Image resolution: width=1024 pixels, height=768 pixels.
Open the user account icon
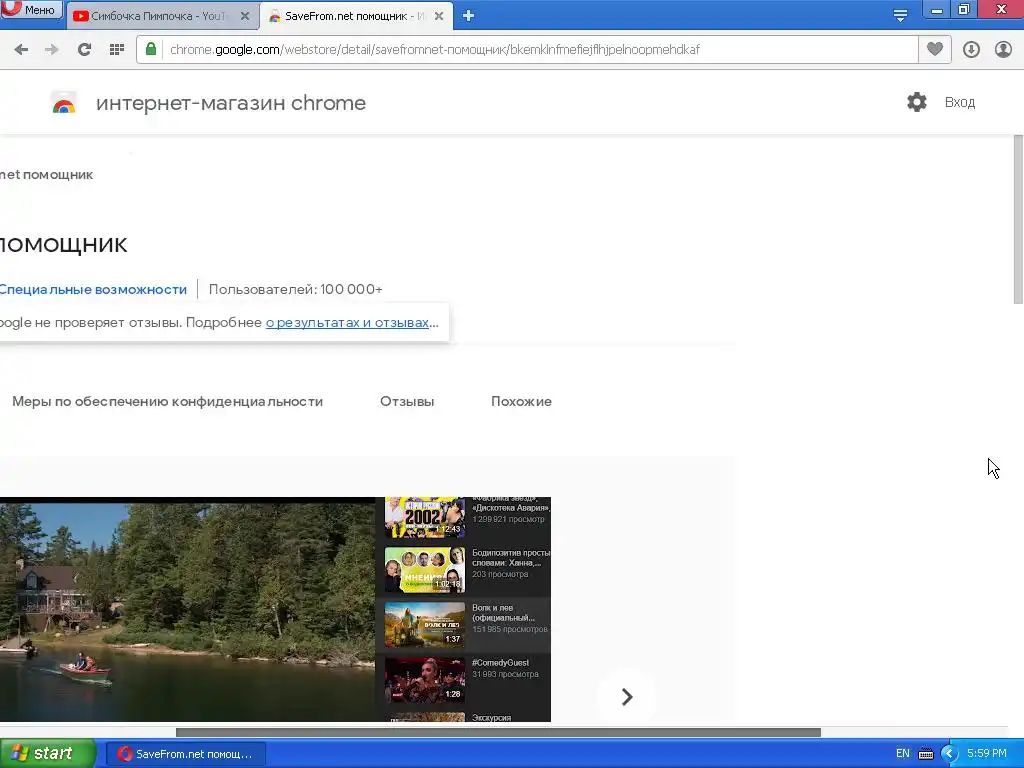[1003, 50]
